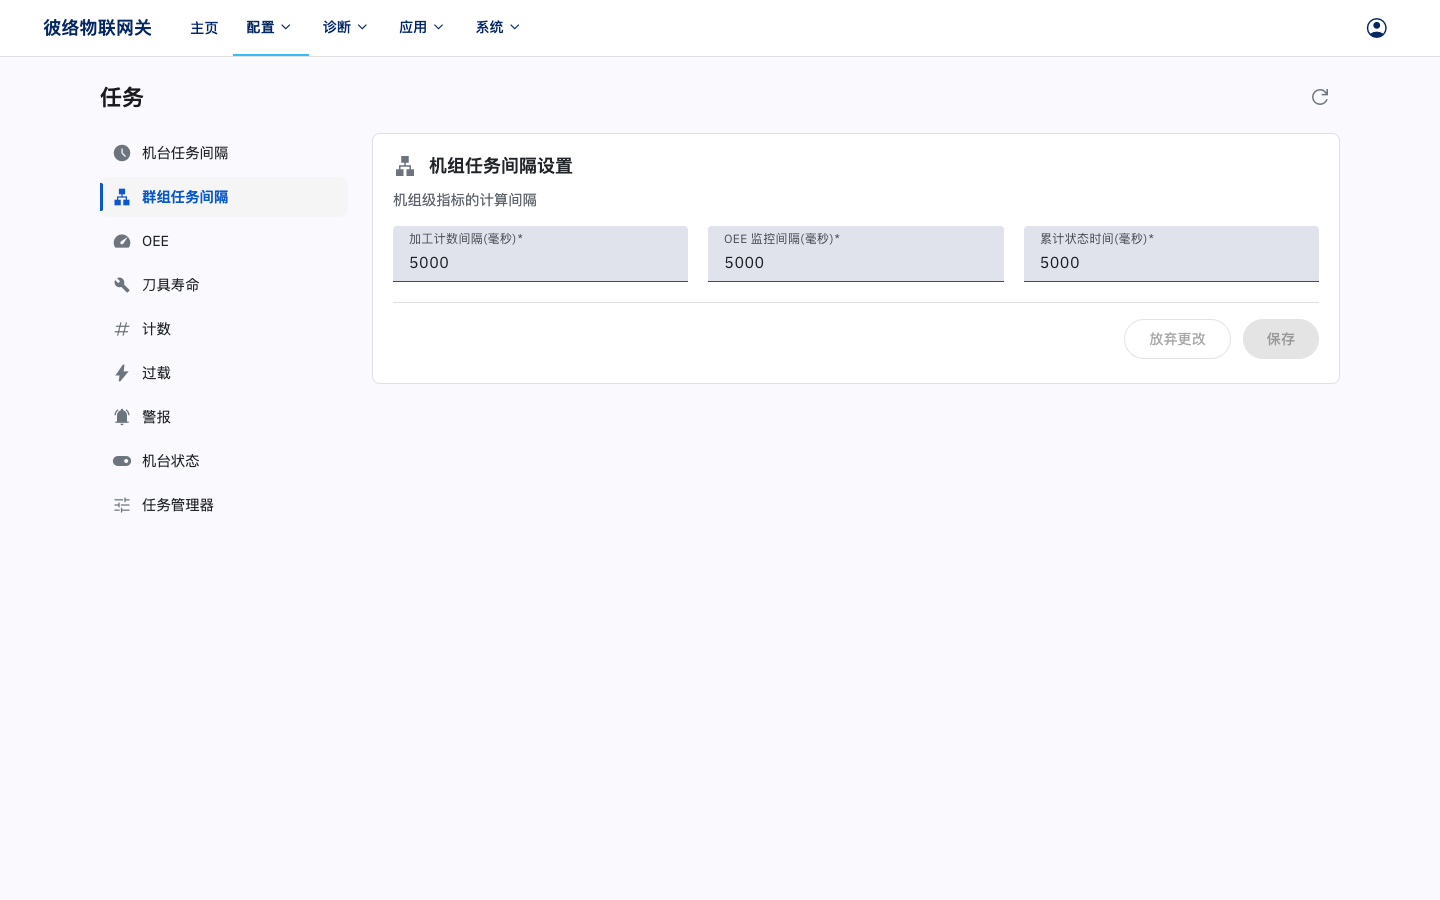Switch to the OEE sidebar section
Viewport: 1440px width, 900px height.
(x=224, y=241)
